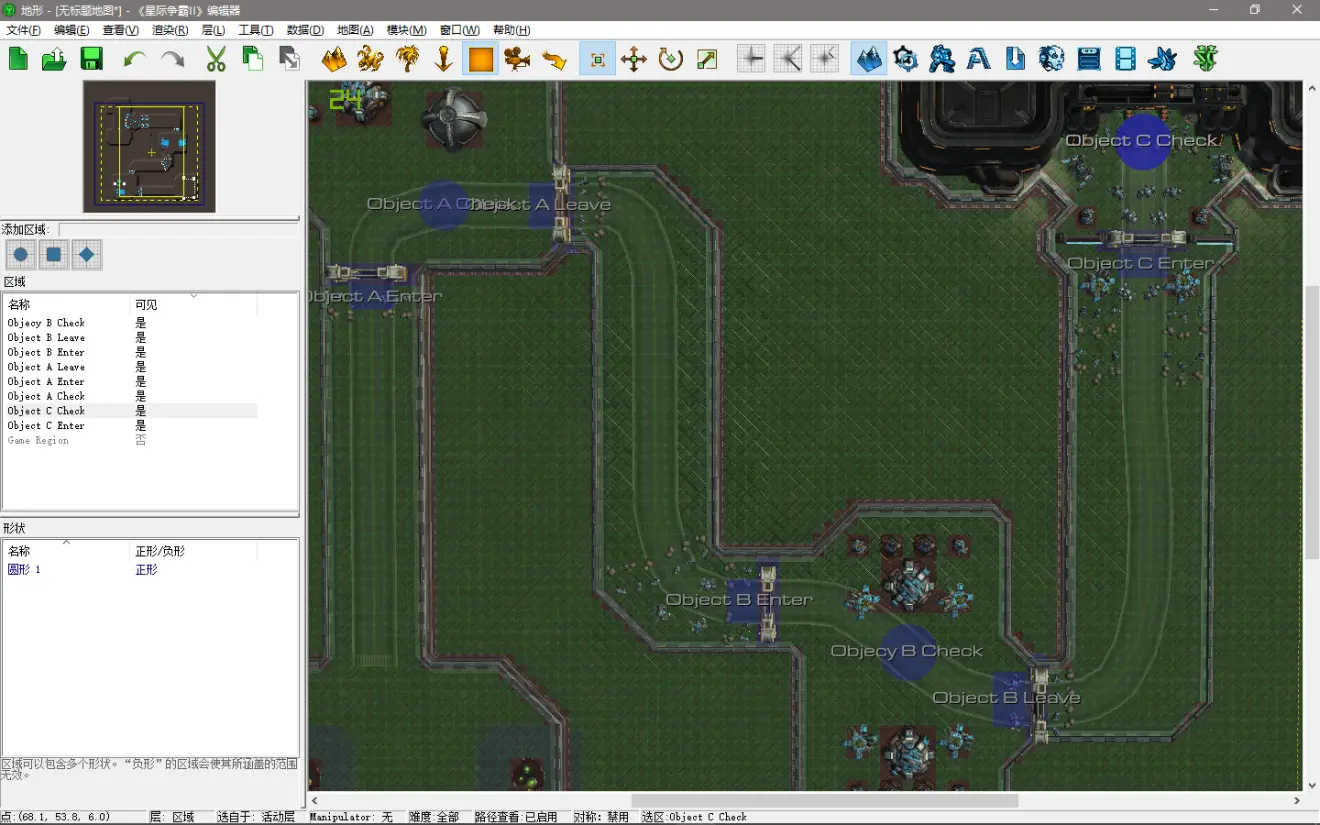Viewport: 1320px width, 825px height.
Task: Create a new map document
Action: tap(18, 59)
